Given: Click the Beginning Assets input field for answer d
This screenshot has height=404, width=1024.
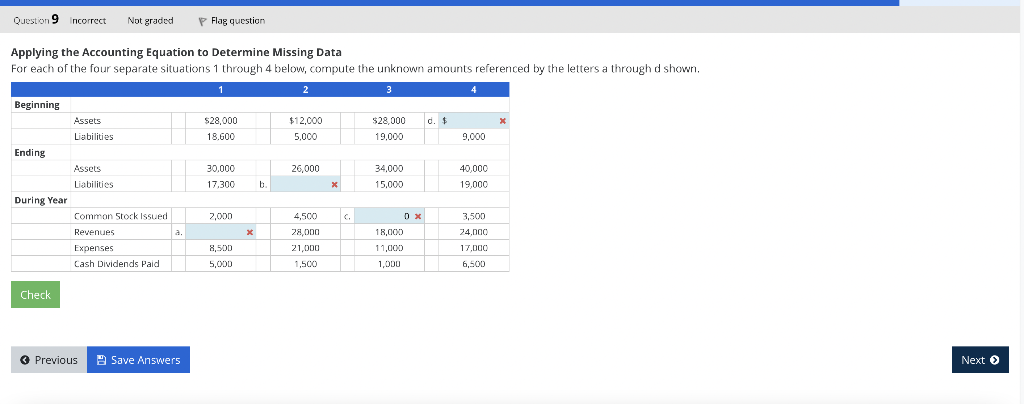Looking at the screenshot, I should 473,121.
